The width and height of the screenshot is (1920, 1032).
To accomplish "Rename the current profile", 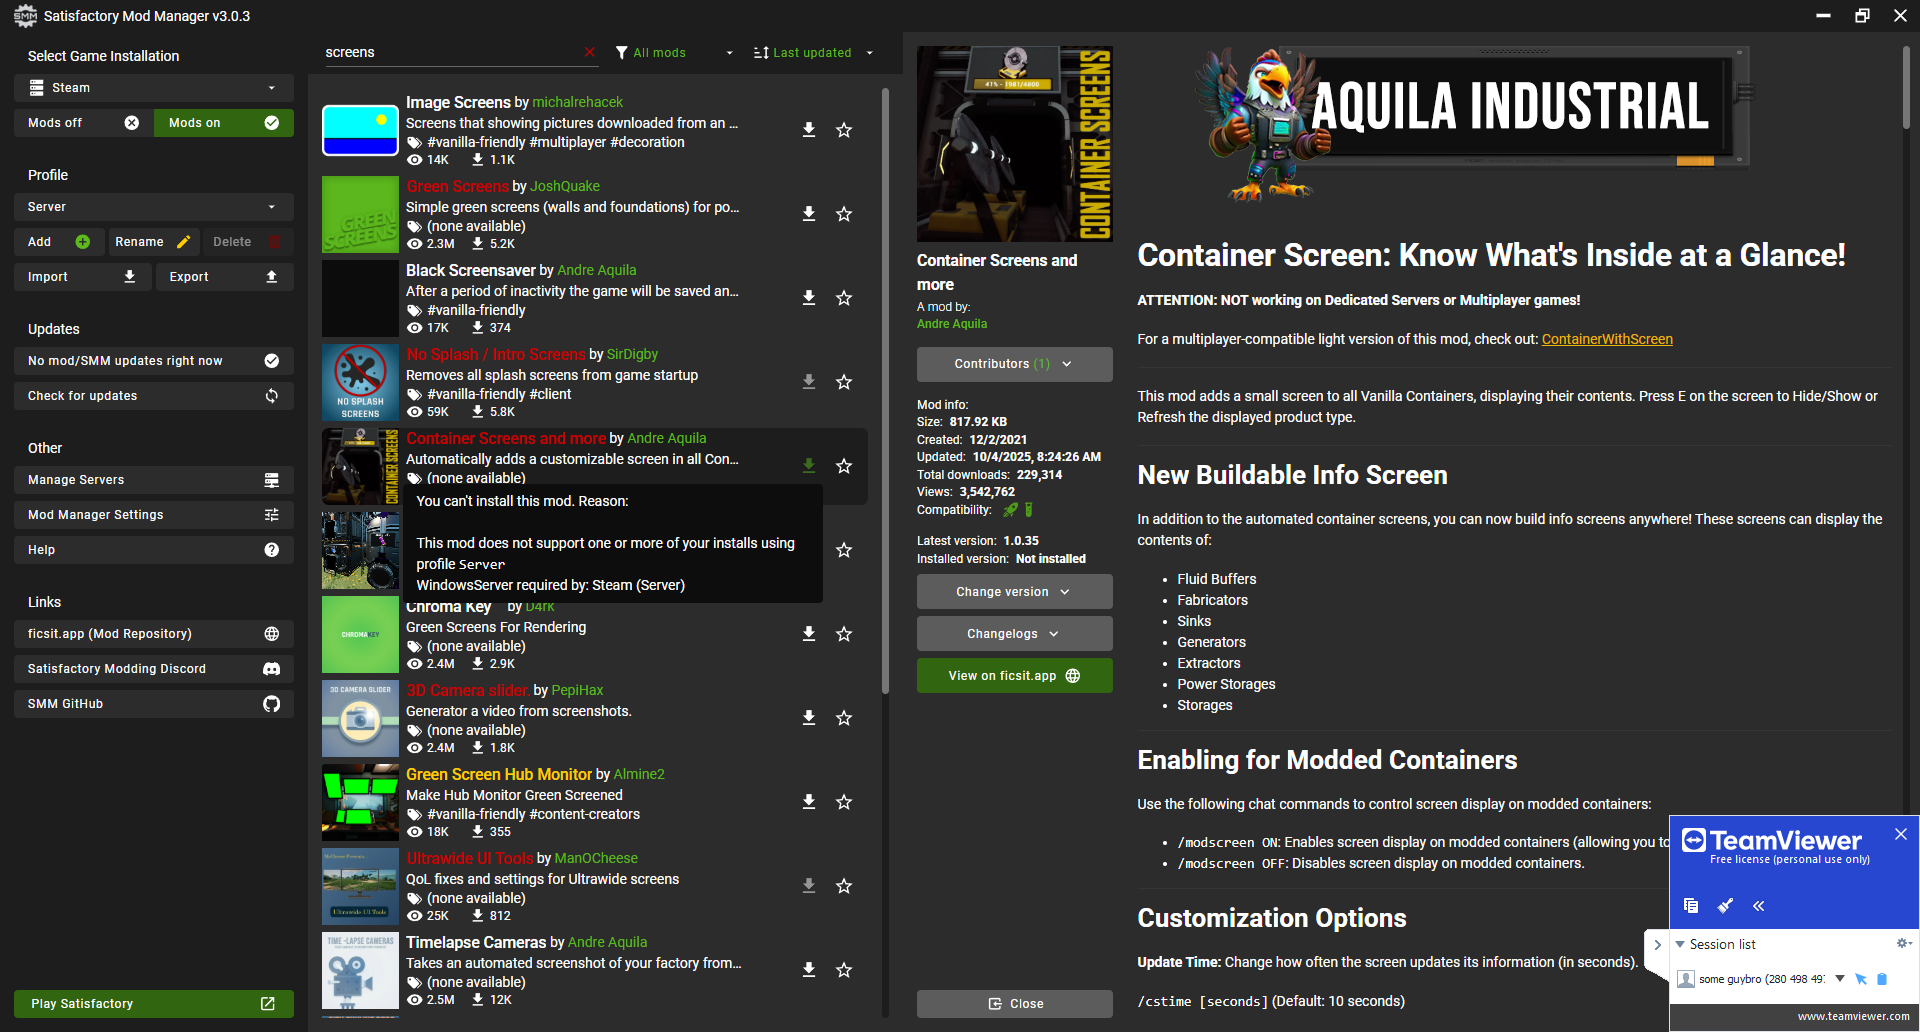I will tap(154, 242).
